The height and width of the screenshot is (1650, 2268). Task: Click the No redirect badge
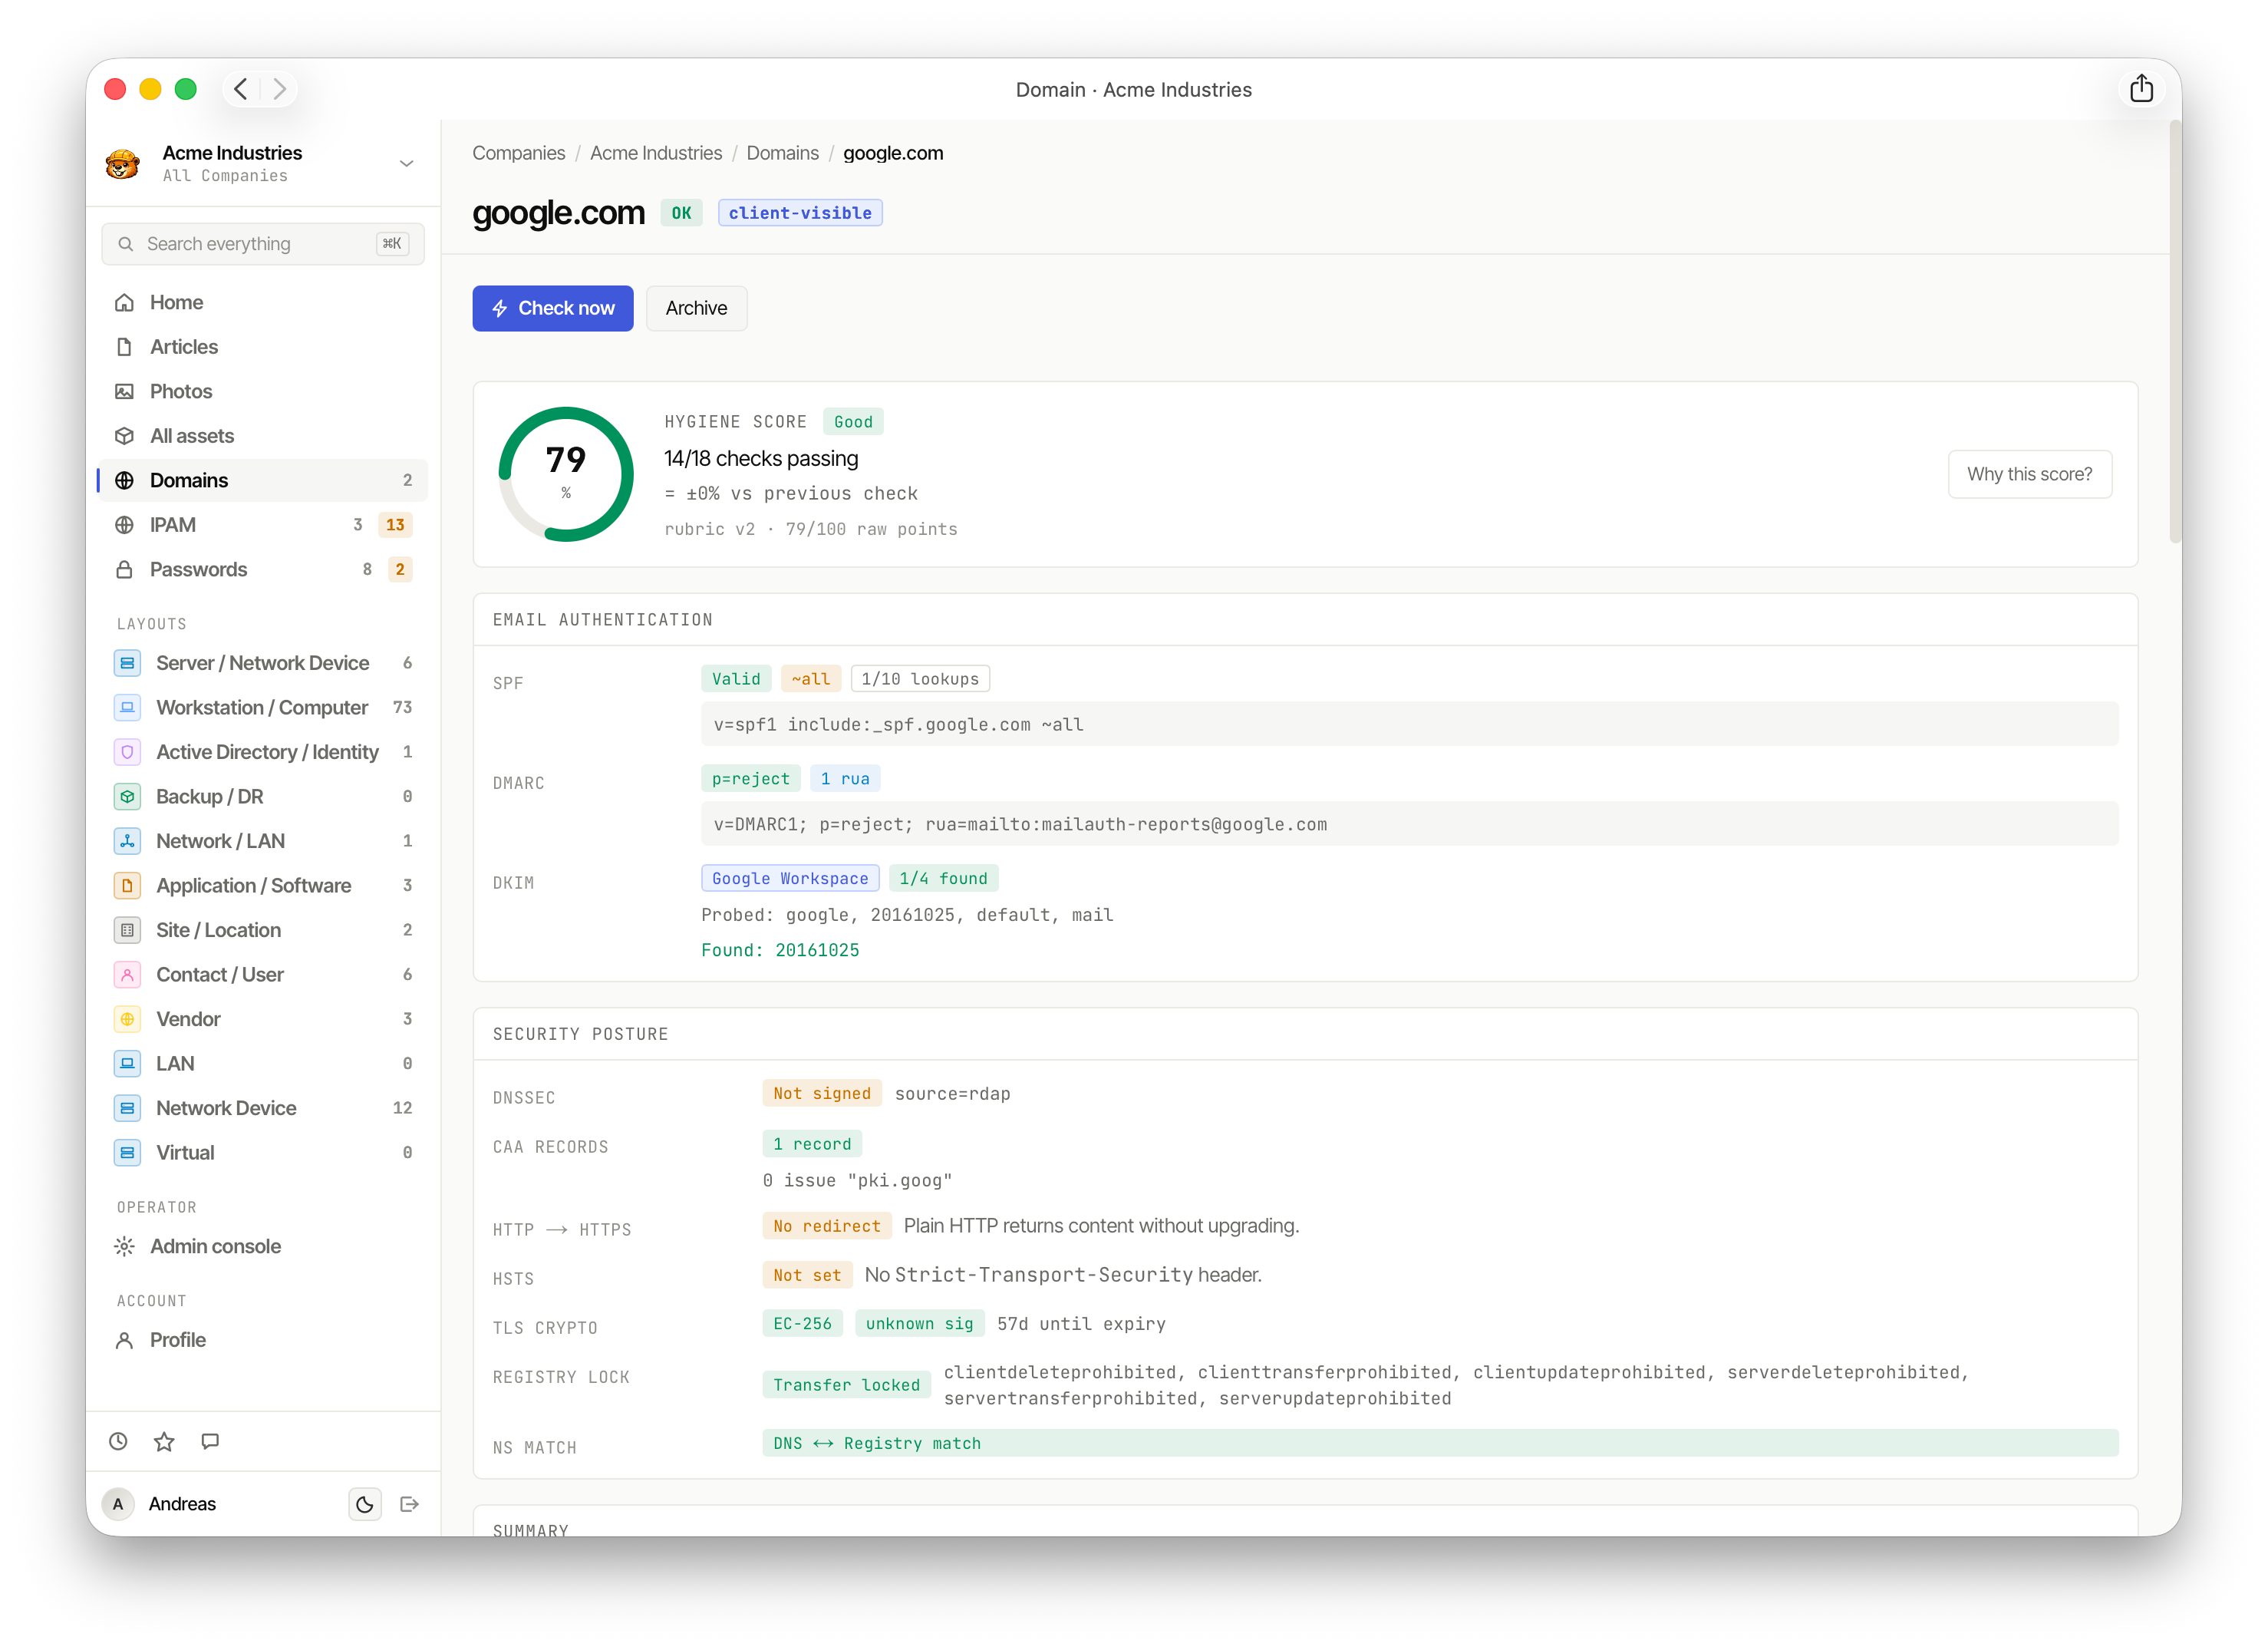(826, 1226)
